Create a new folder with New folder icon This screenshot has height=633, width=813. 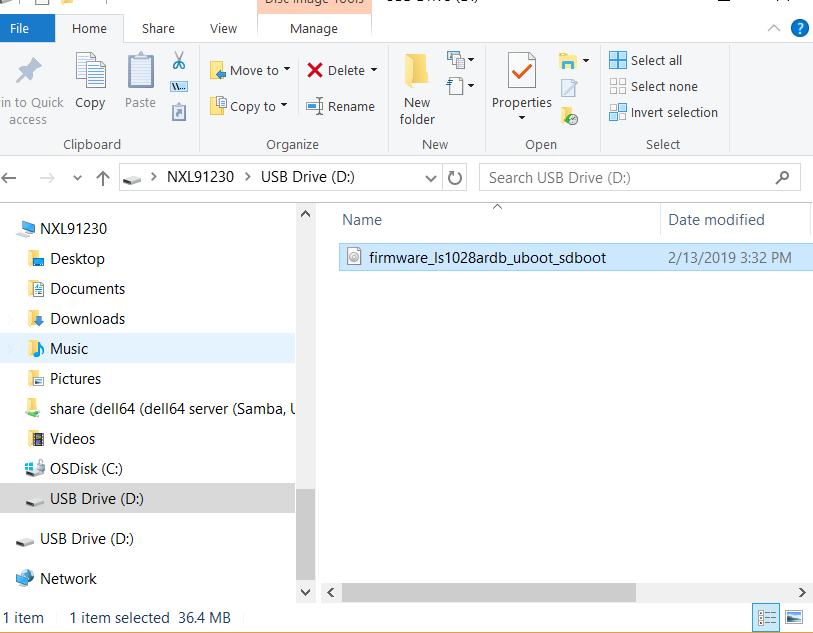pyautogui.click(x=417, y=89)
